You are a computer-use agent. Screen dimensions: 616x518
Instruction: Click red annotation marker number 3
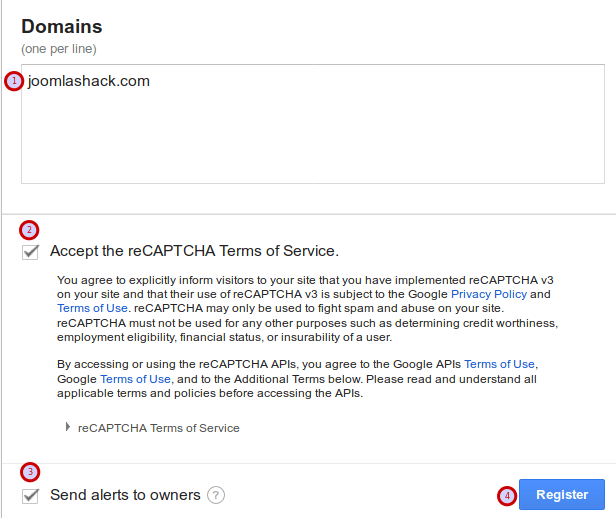coord(30,472)
